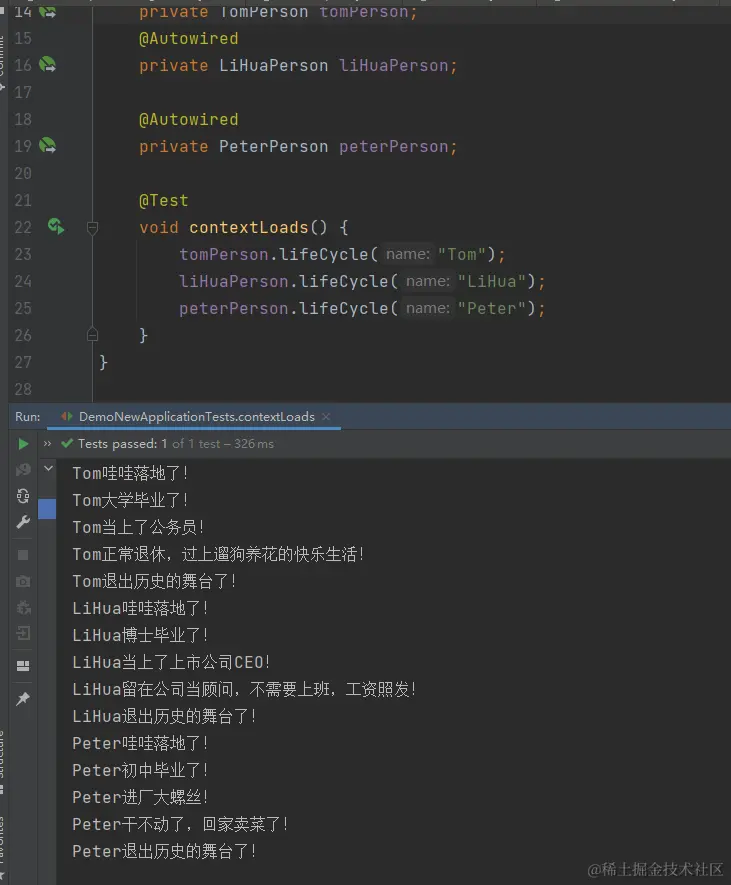
Task: Pin the Run tab with pin icon
Action: tap(23, 699)
